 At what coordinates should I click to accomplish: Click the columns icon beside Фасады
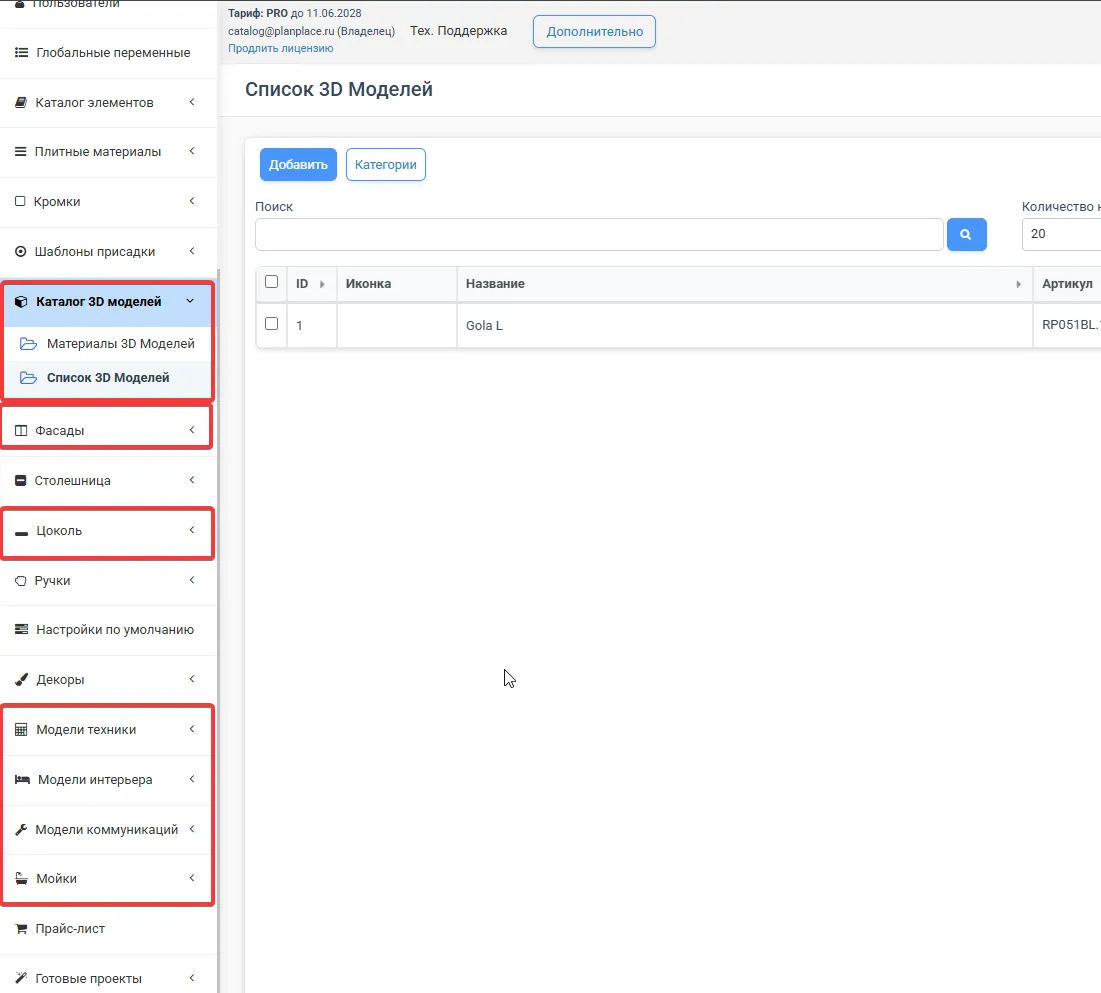tap(21, 430)
